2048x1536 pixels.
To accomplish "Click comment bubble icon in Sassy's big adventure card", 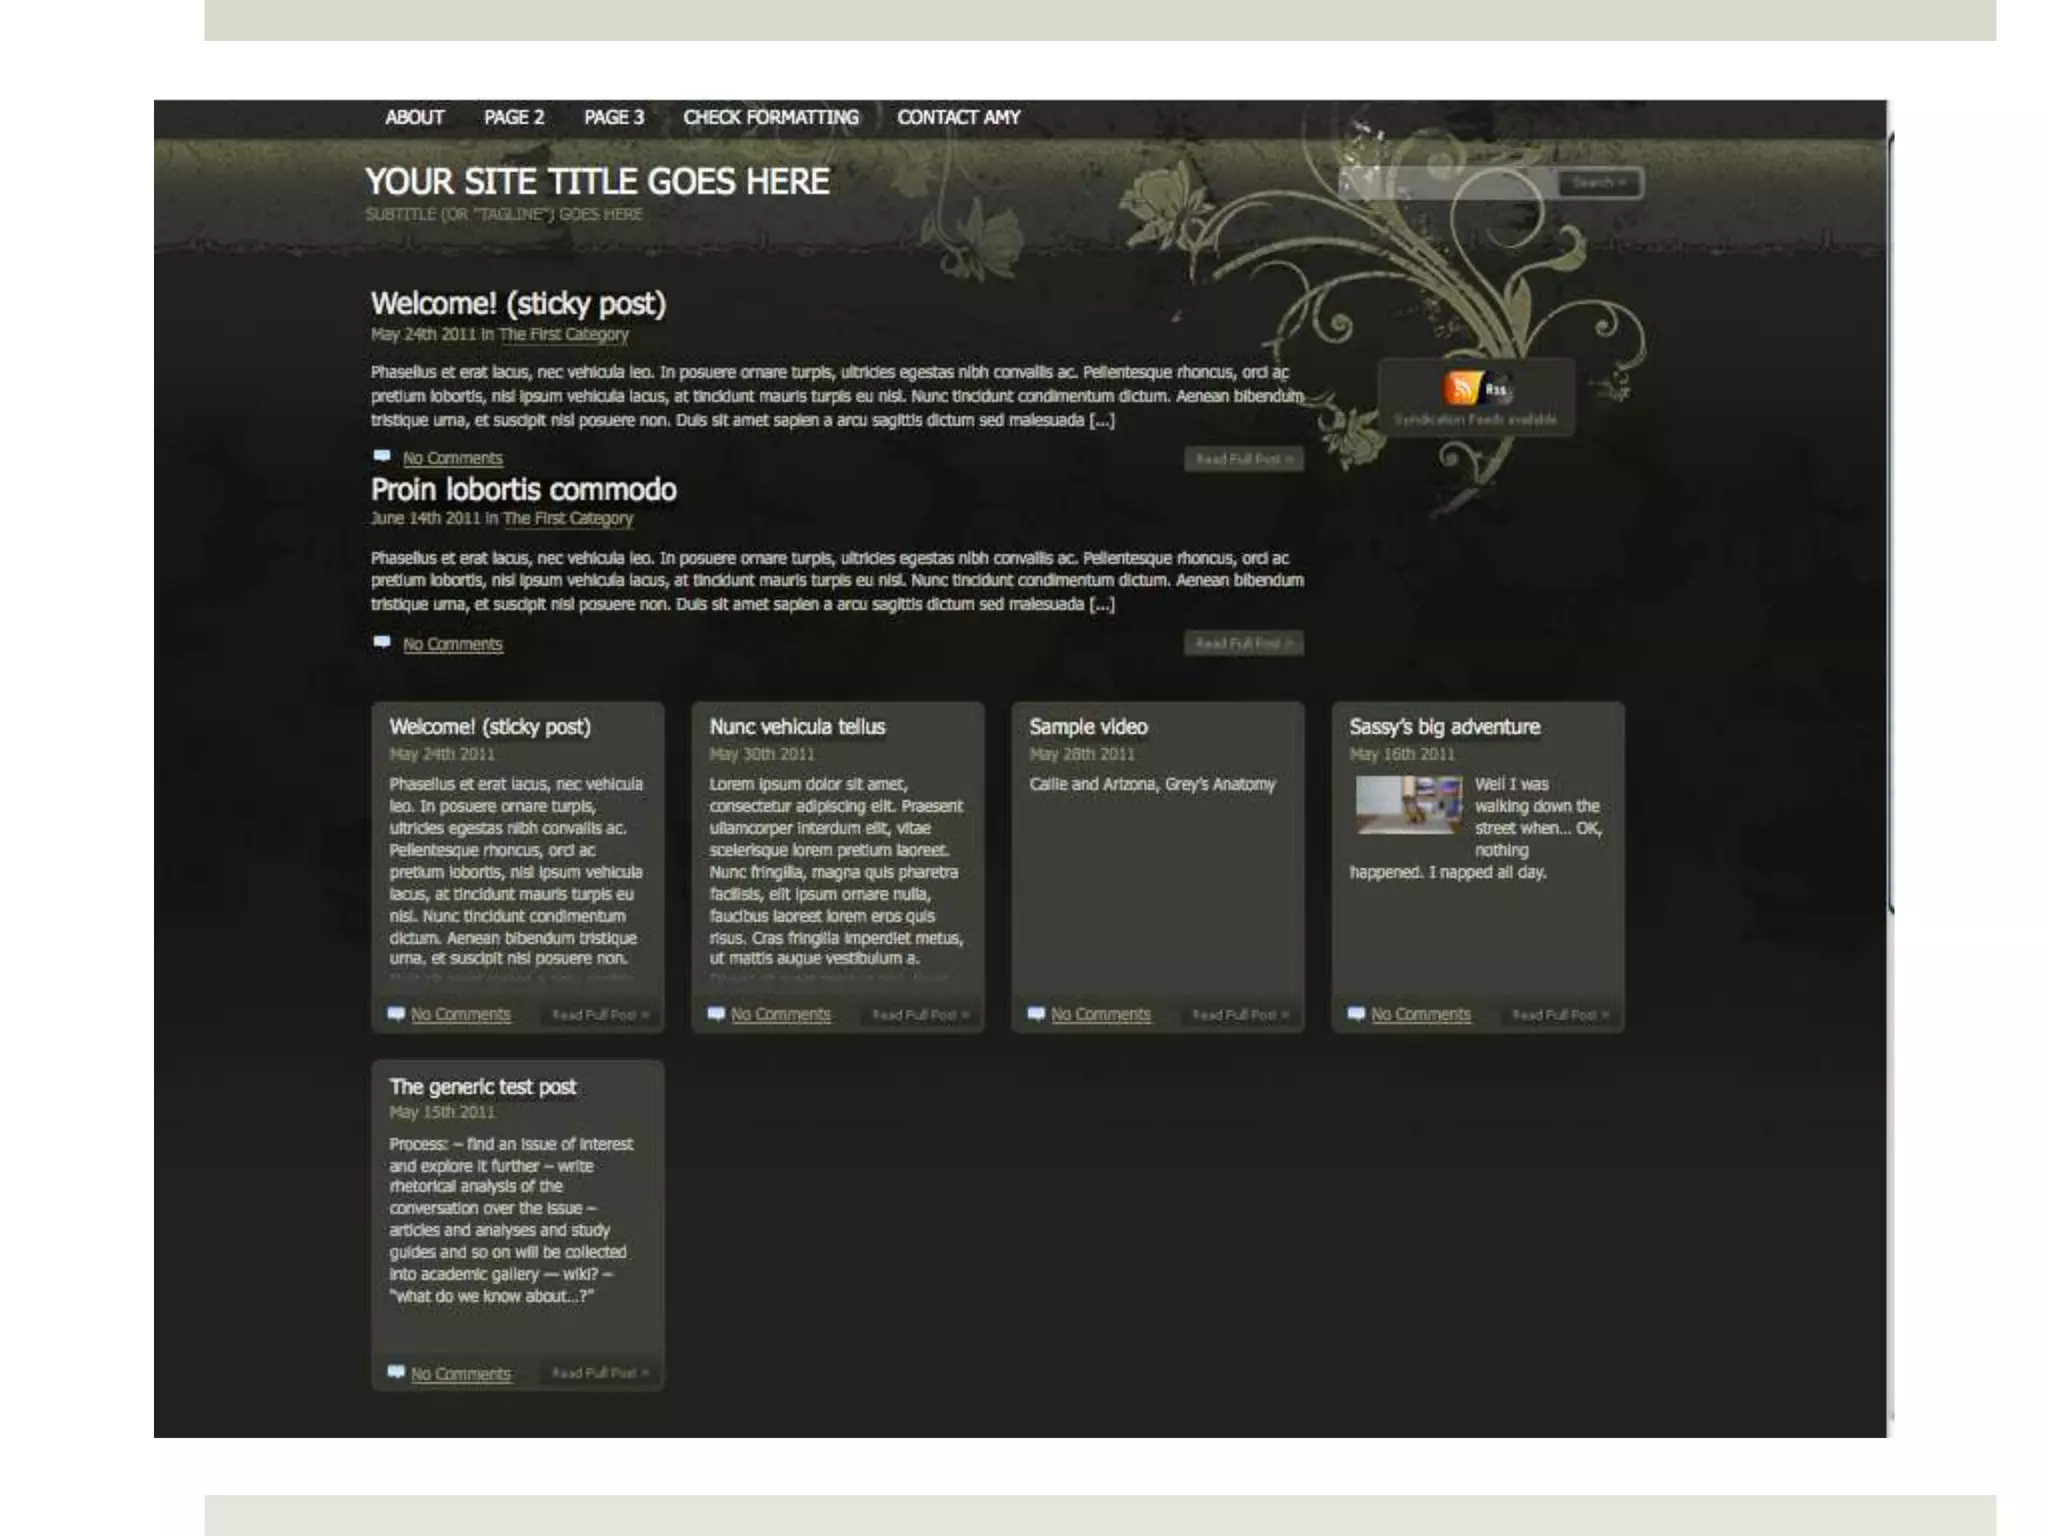I will [x=1356, y=1013].
